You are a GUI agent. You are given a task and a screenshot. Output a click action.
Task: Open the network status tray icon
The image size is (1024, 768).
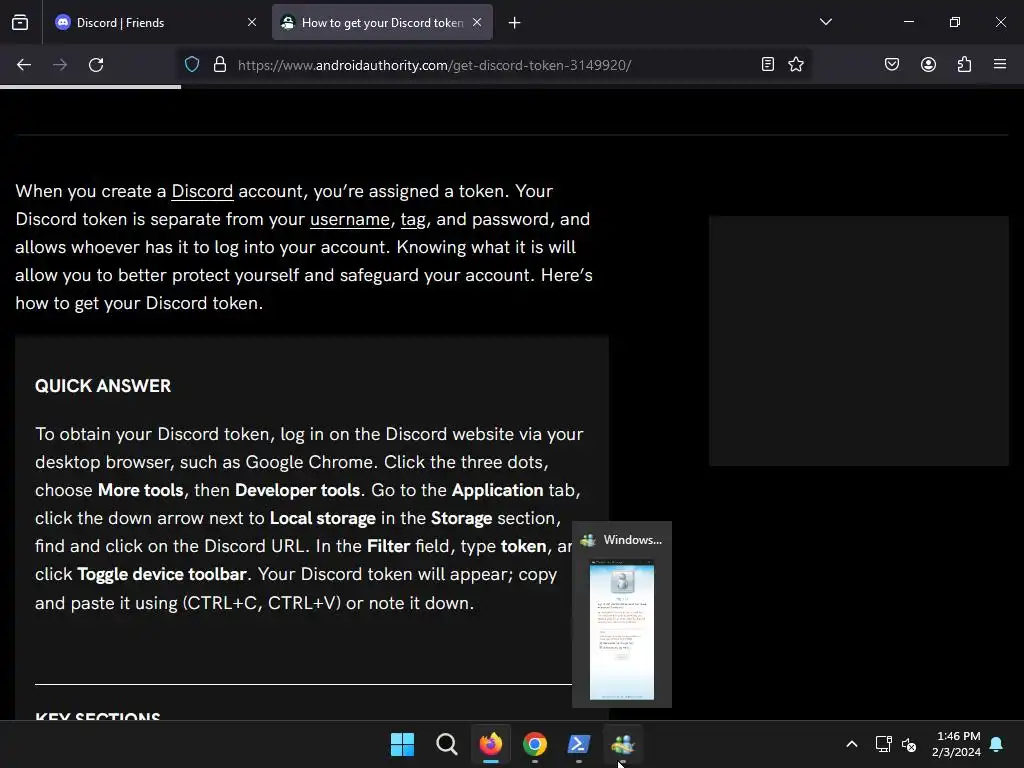(x=883, y=744)
